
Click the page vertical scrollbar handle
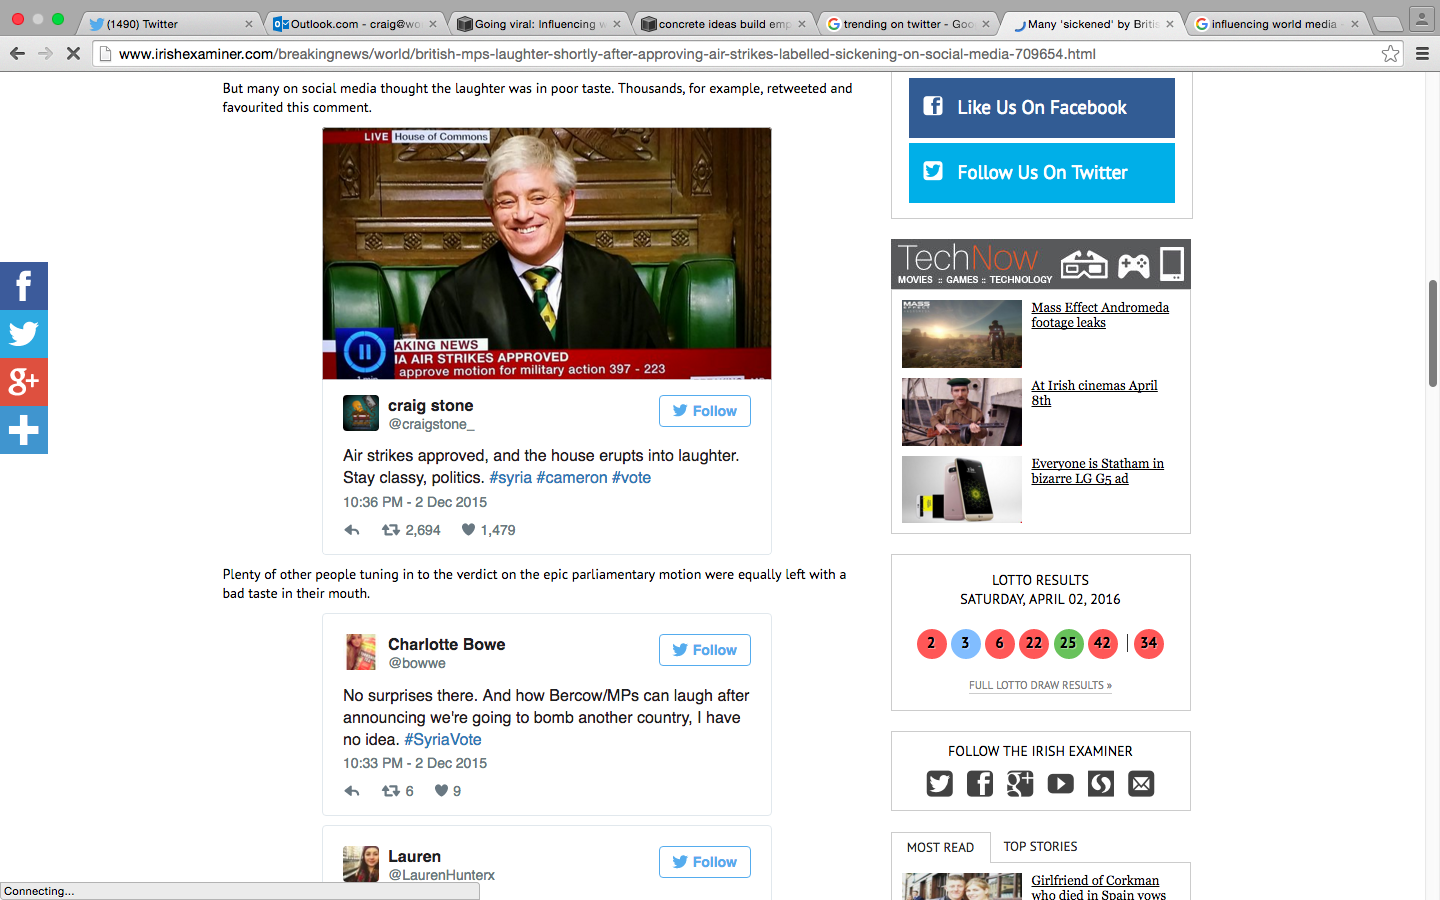(1432, 333)
